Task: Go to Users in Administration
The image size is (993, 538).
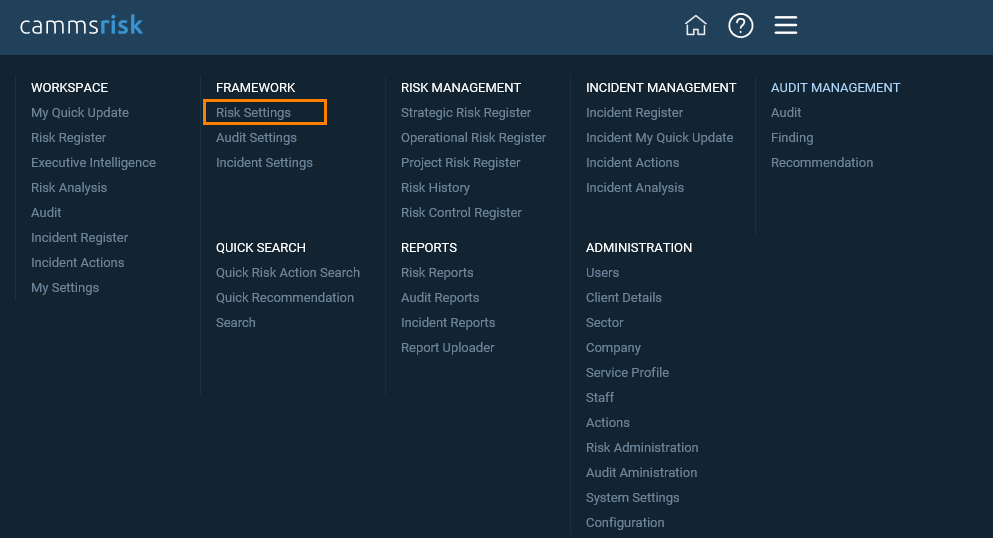Action: coord(602,273)
